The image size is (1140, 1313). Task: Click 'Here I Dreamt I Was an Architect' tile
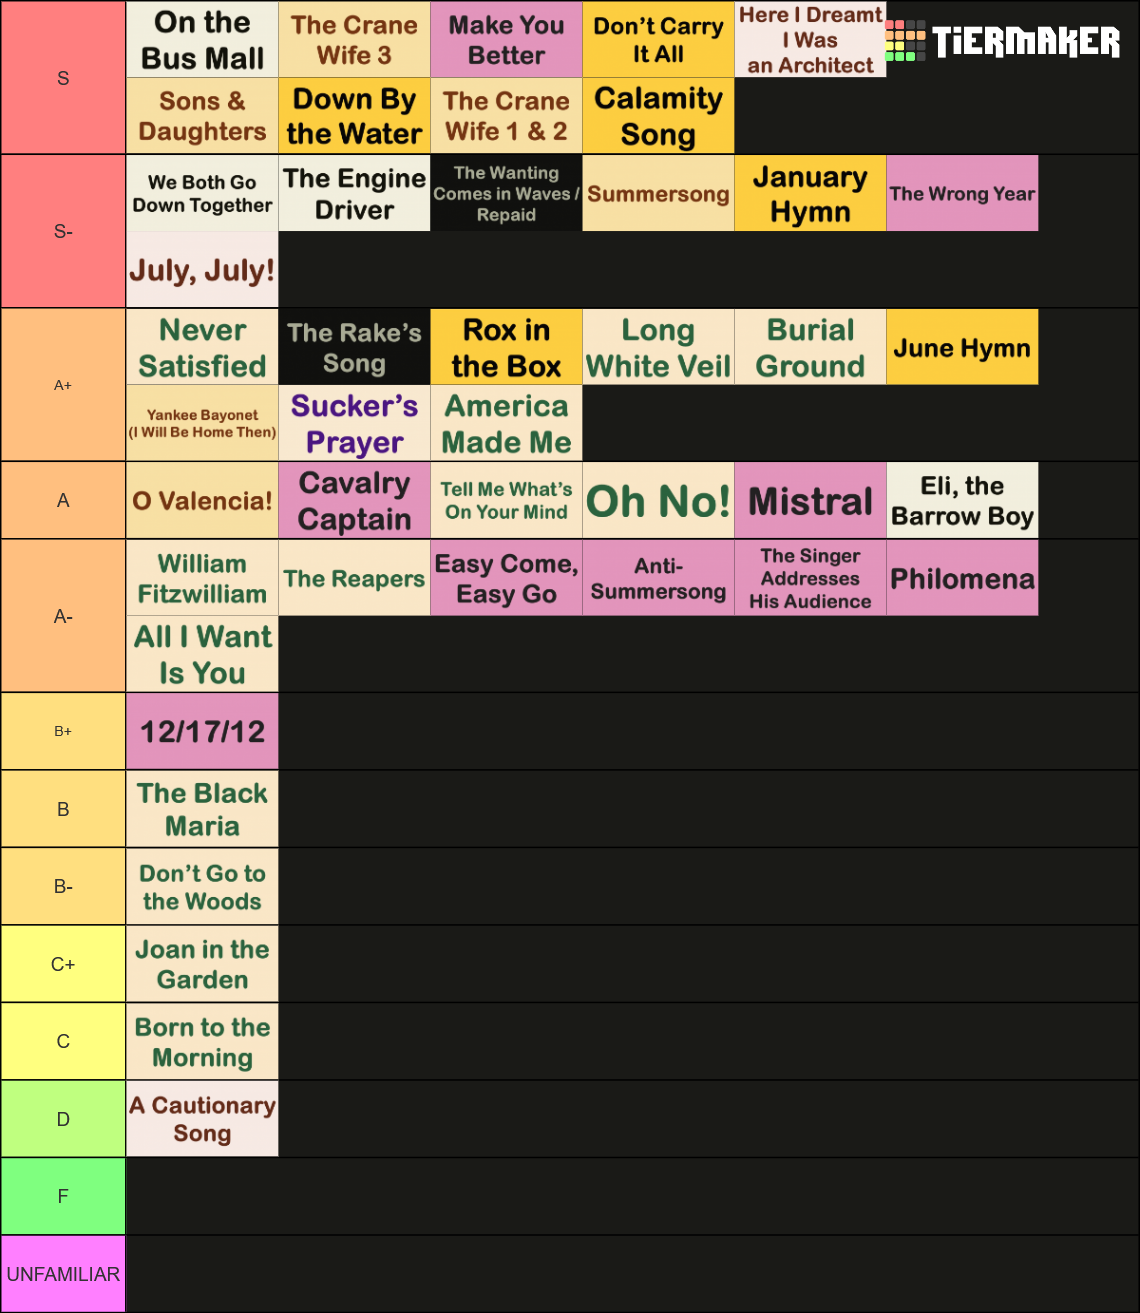point(811,40)
